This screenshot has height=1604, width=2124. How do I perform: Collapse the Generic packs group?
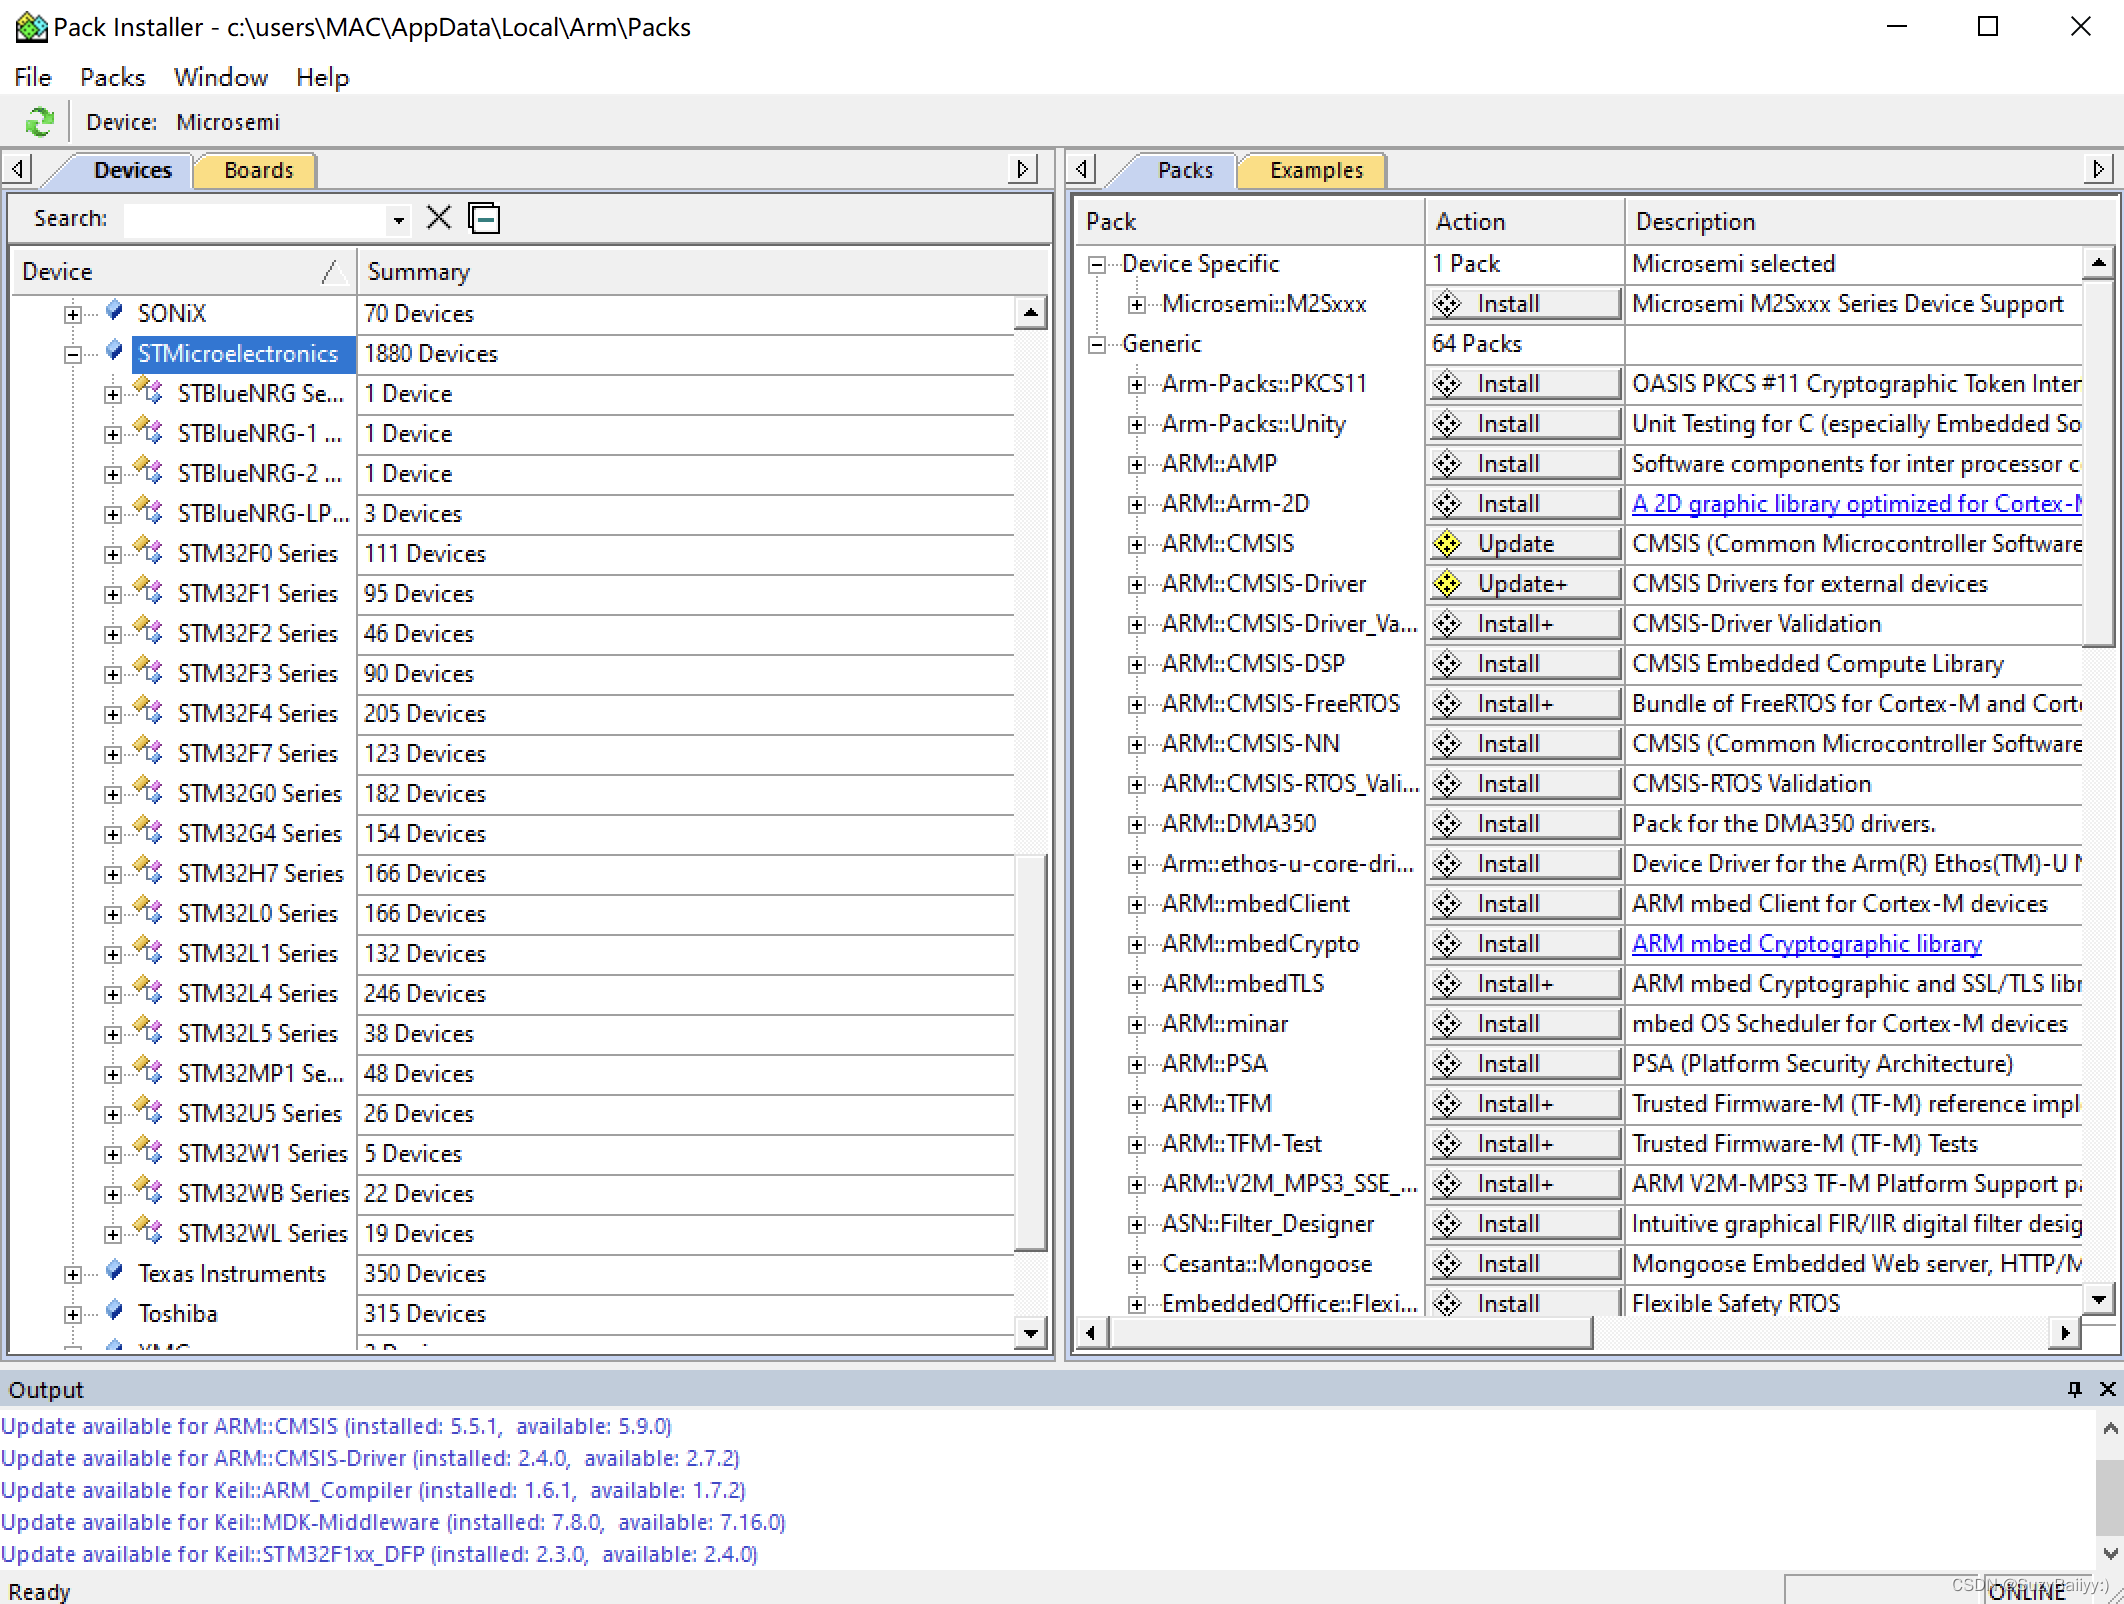click(1097, 344)
